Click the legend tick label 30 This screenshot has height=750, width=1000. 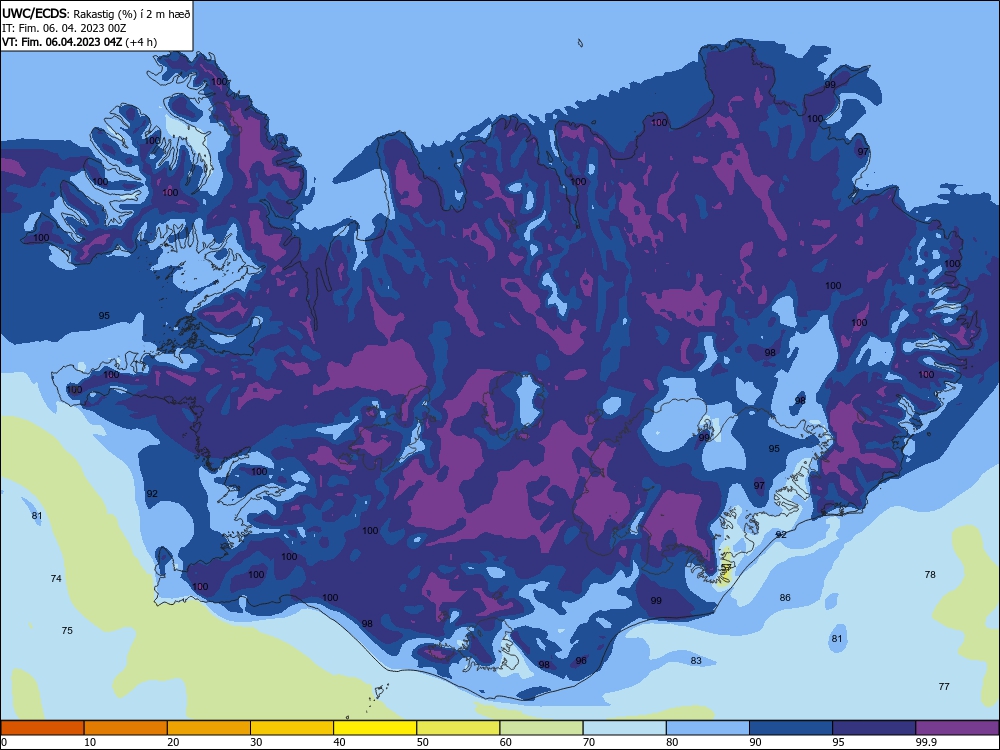(x=256, y=742)
